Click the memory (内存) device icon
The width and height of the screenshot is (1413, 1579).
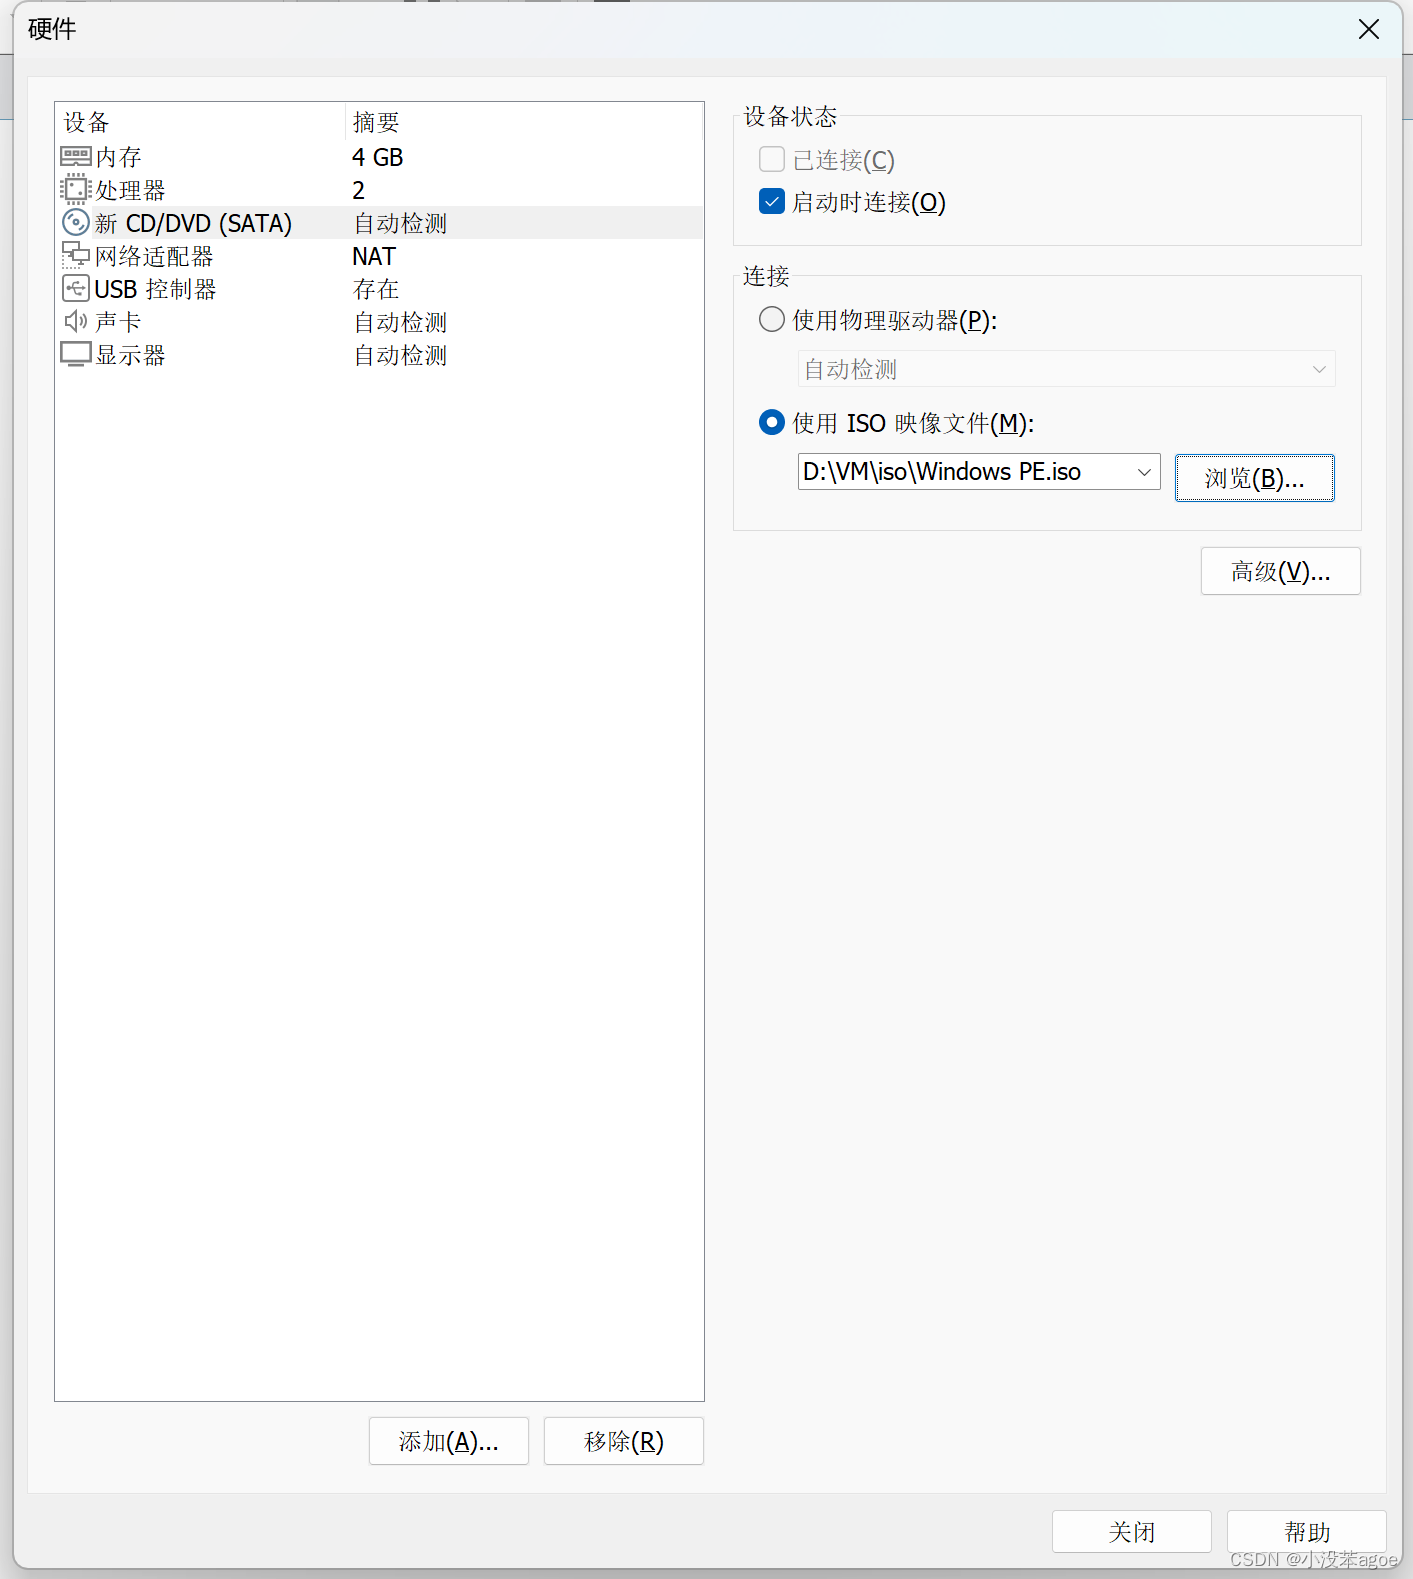(76, 157)
